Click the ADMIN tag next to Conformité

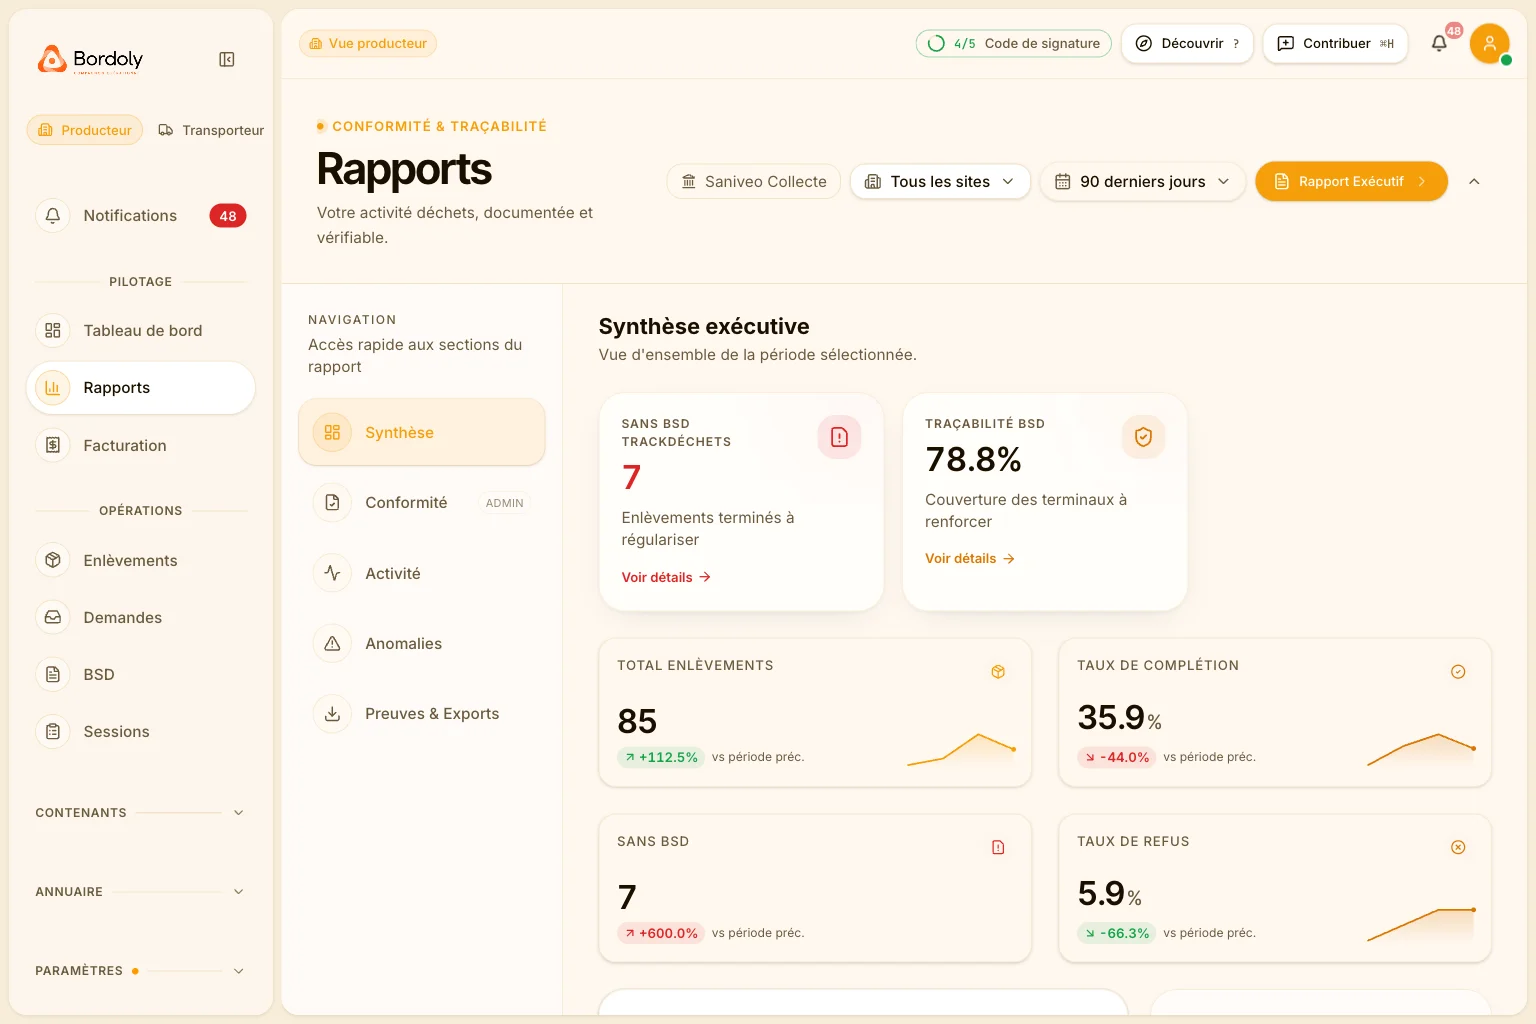505,503
